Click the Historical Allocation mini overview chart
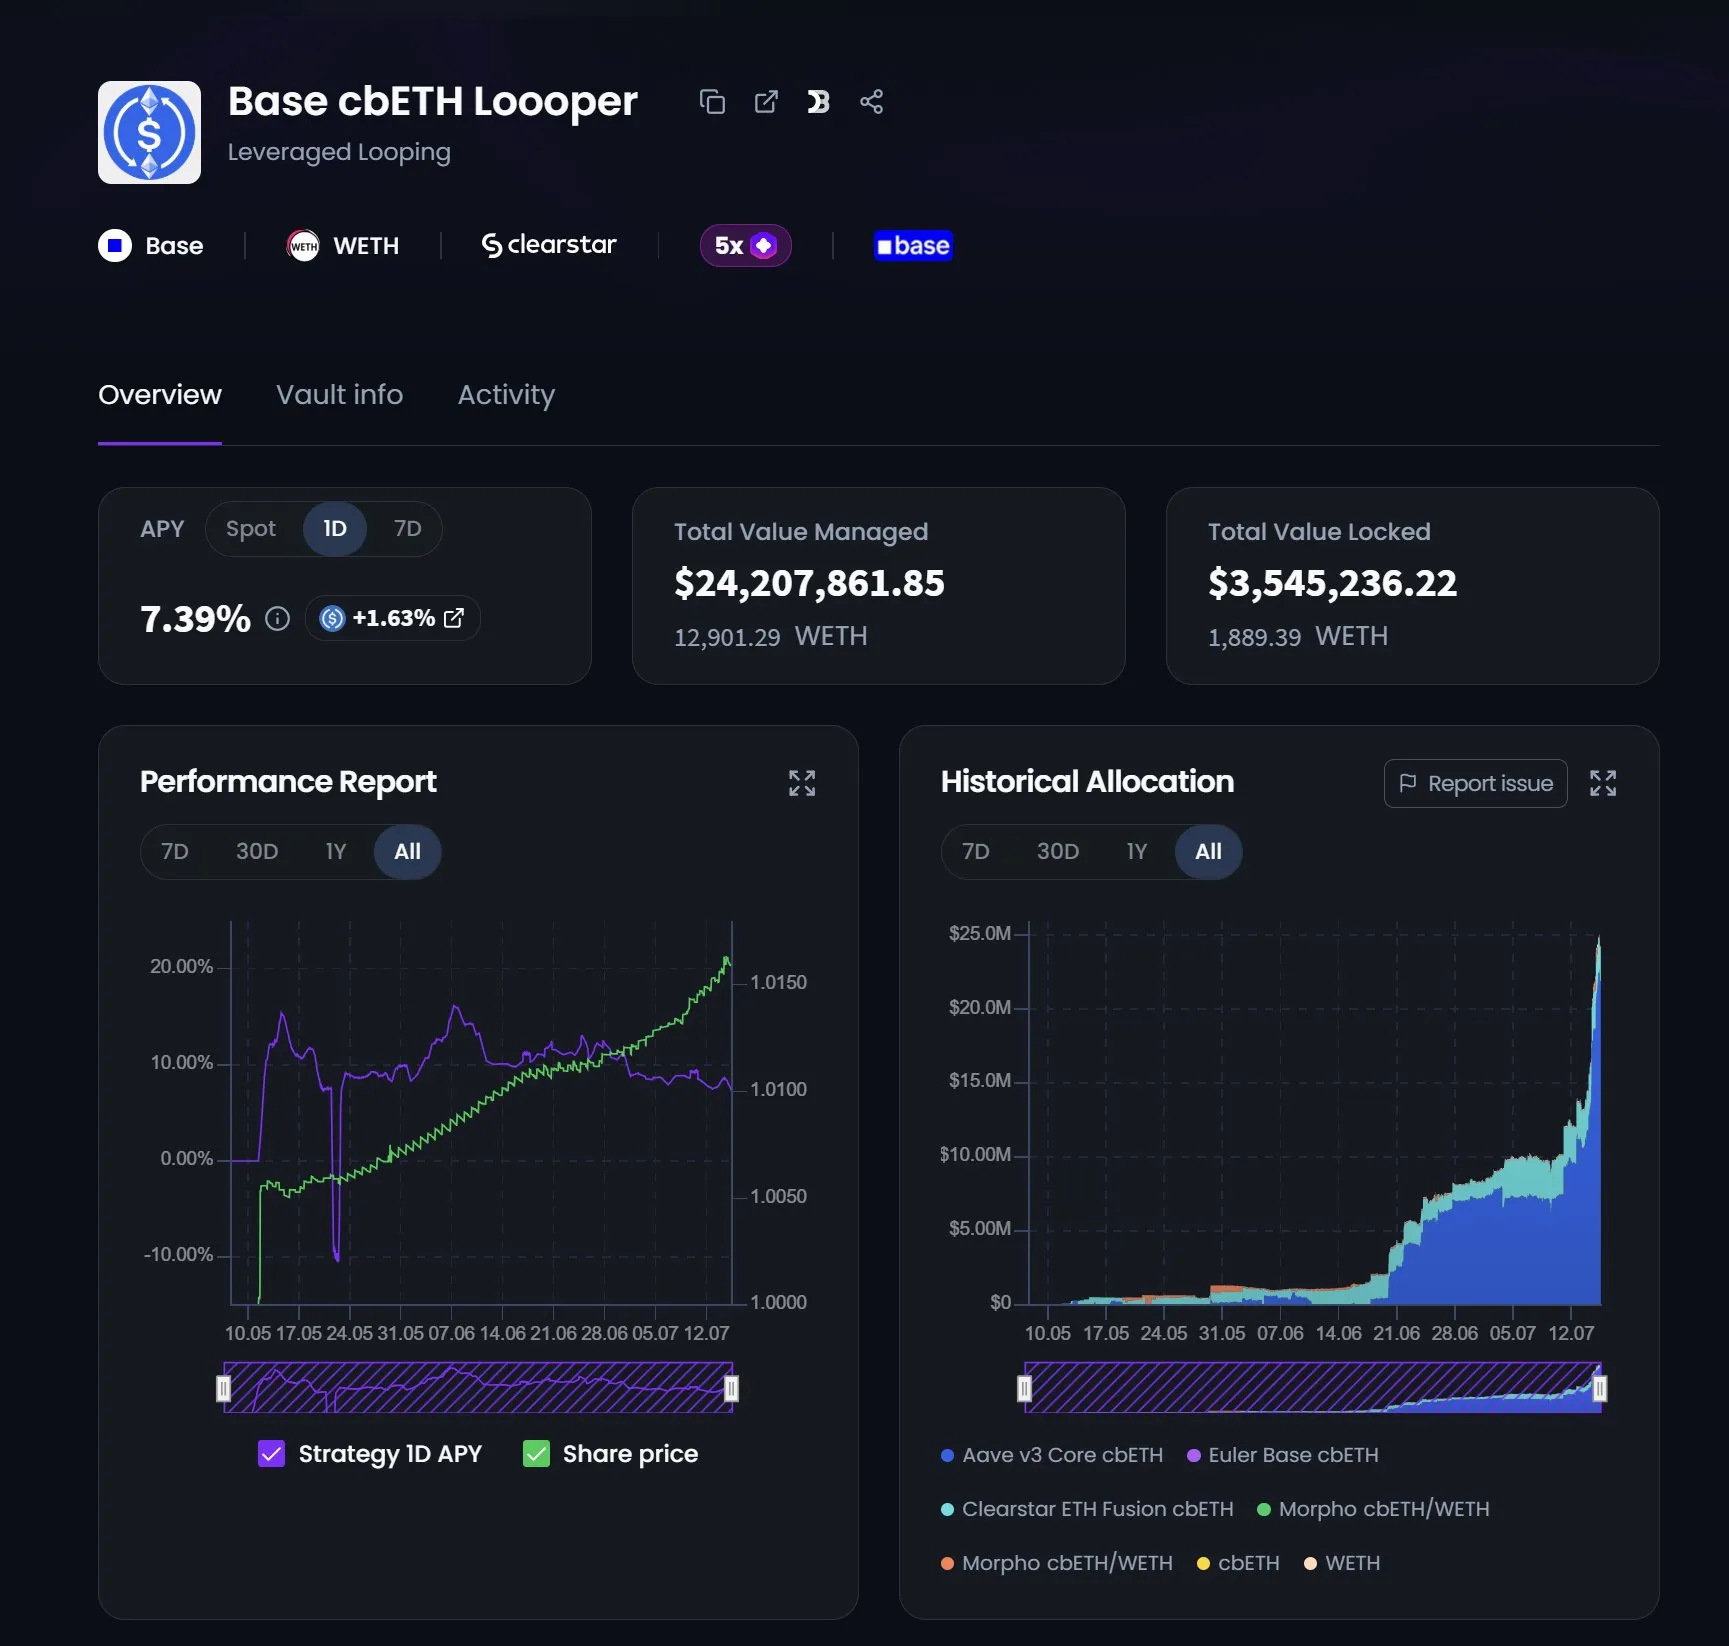This screenshot has height=1646, width=1729. click(1312, 1388)
